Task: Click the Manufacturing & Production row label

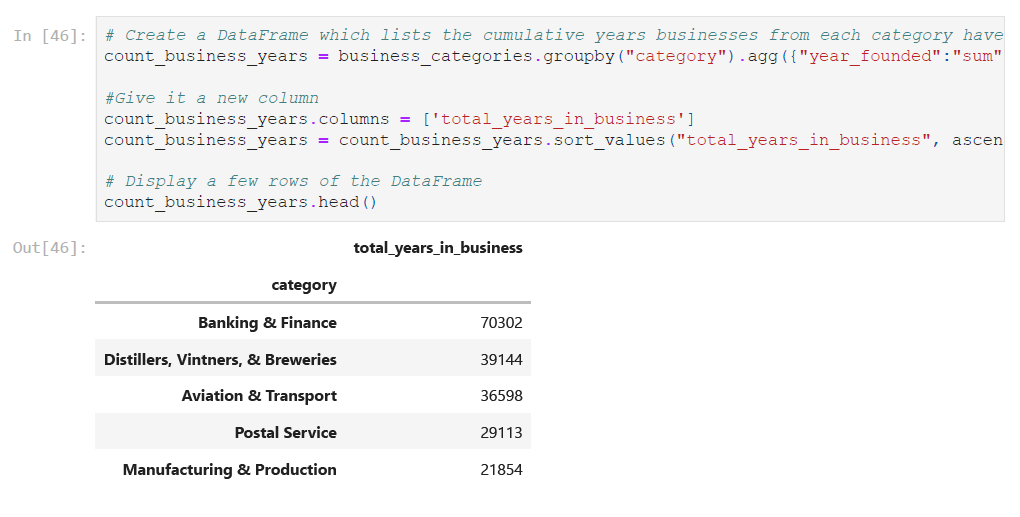Action: (230, 470)
